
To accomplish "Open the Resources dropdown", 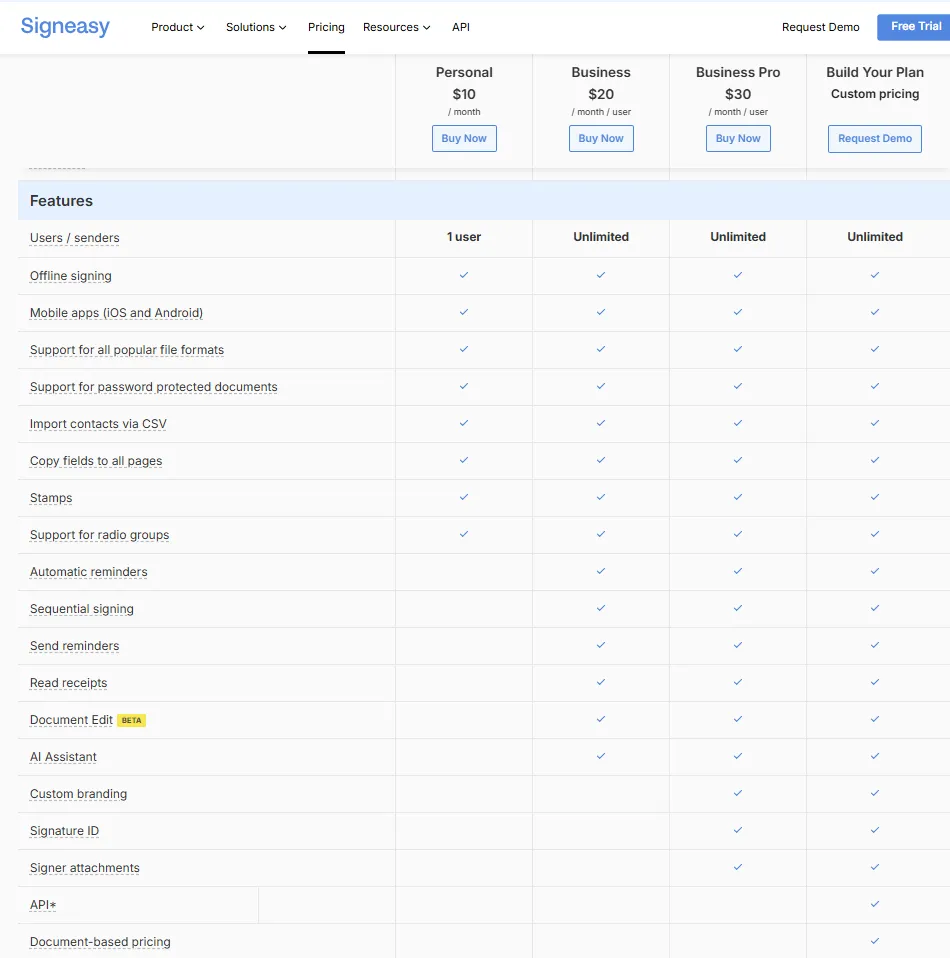I will 396,27.
